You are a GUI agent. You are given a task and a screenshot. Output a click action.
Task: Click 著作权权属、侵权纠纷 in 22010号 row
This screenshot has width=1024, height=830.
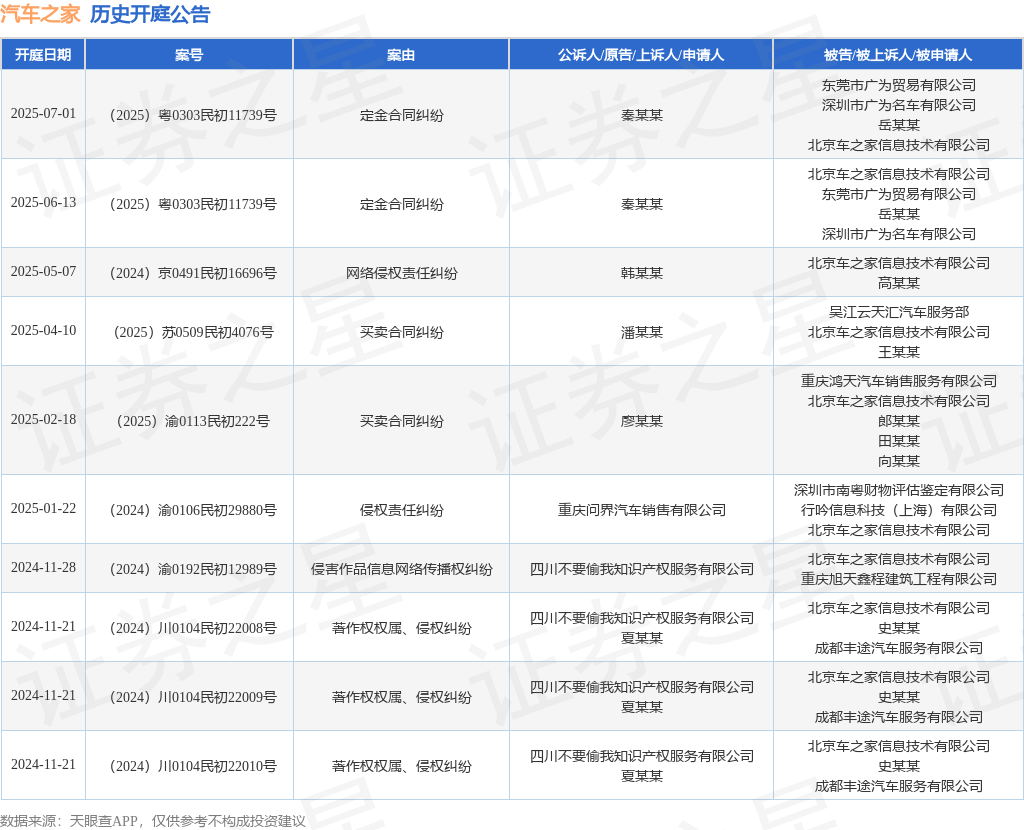(x=401, y=766)
